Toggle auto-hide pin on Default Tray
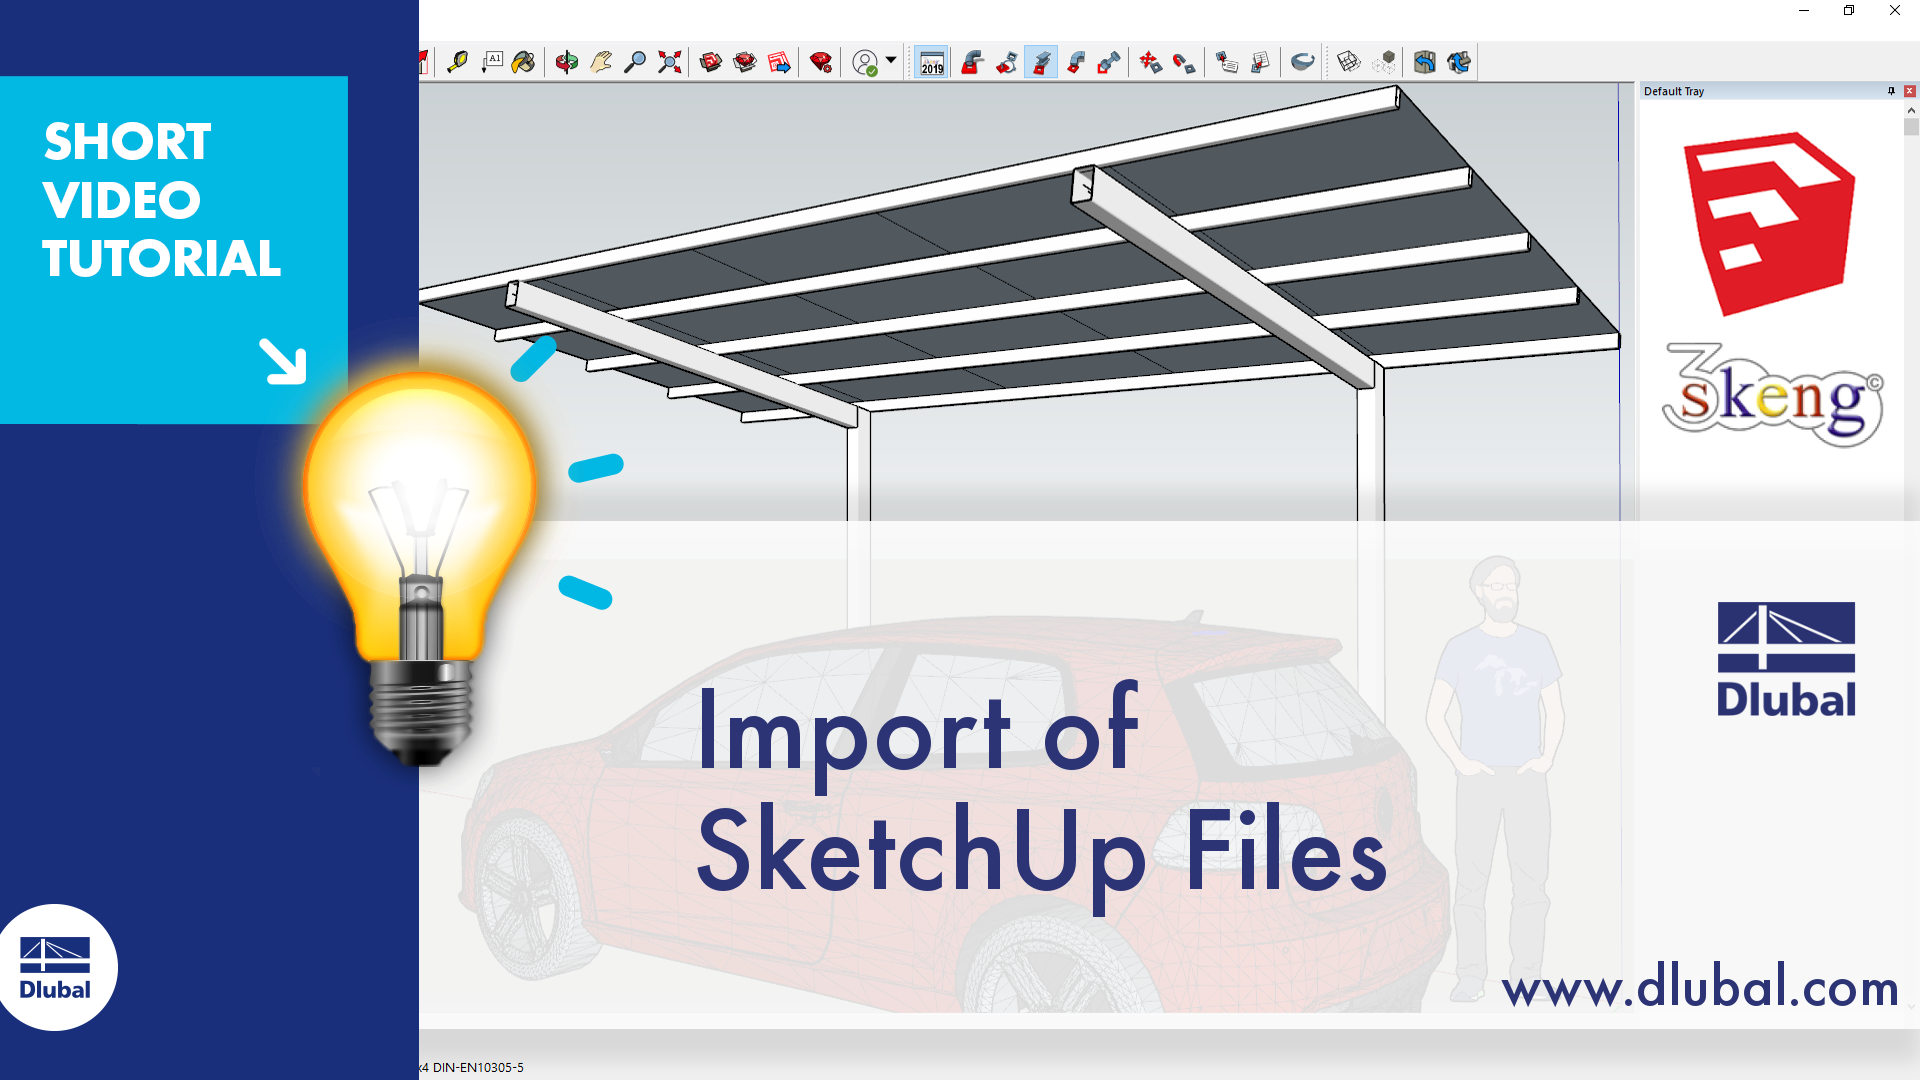The width and height of the screenshot is (1920, 1080). (x=1890, y=91)
